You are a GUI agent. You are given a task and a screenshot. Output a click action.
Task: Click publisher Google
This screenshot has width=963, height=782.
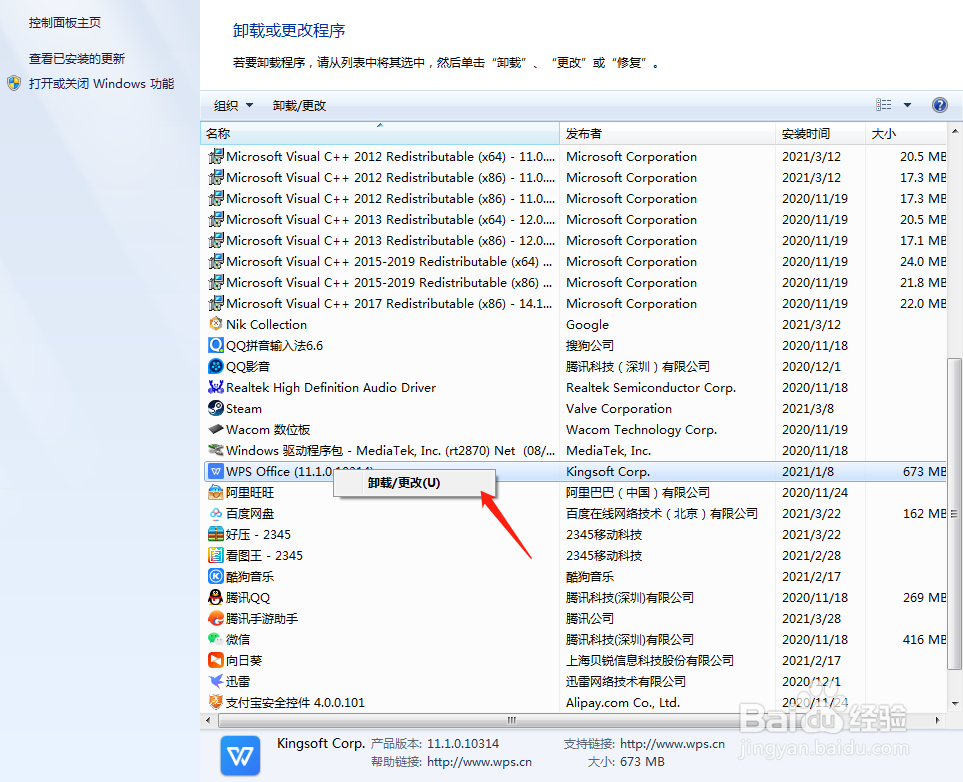[587, 324]
